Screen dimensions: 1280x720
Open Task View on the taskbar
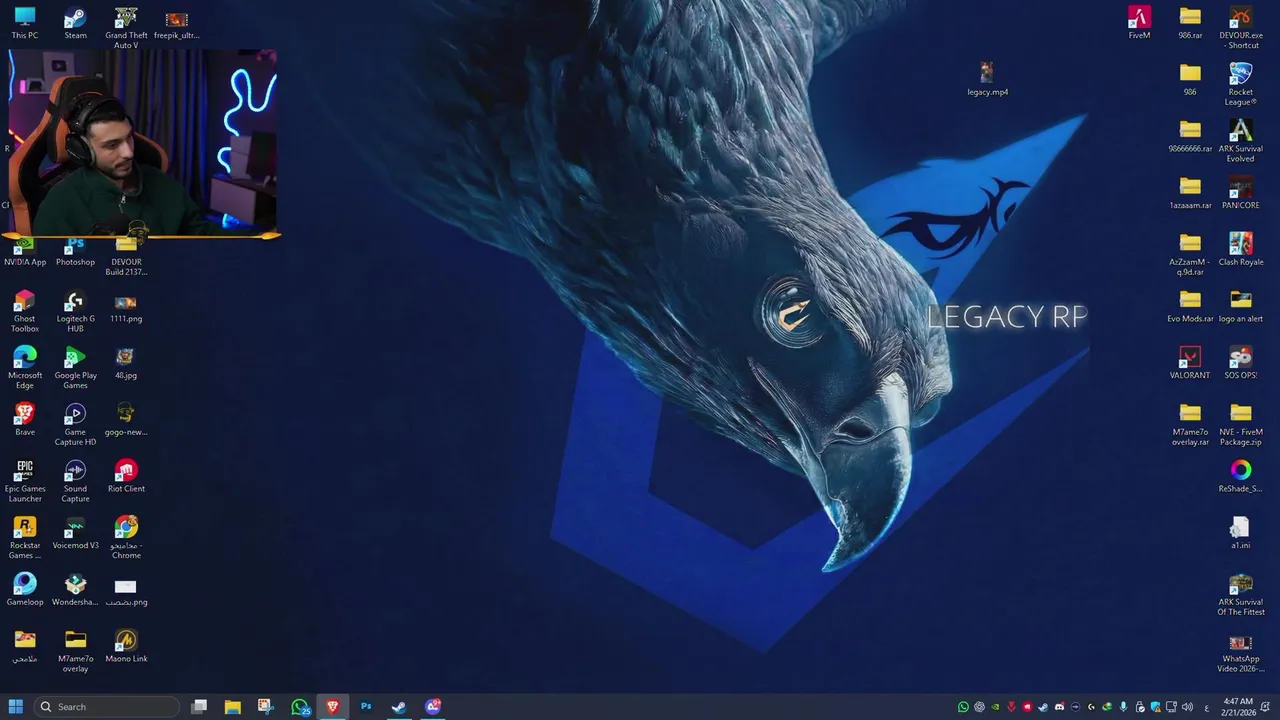pos(199,707)
